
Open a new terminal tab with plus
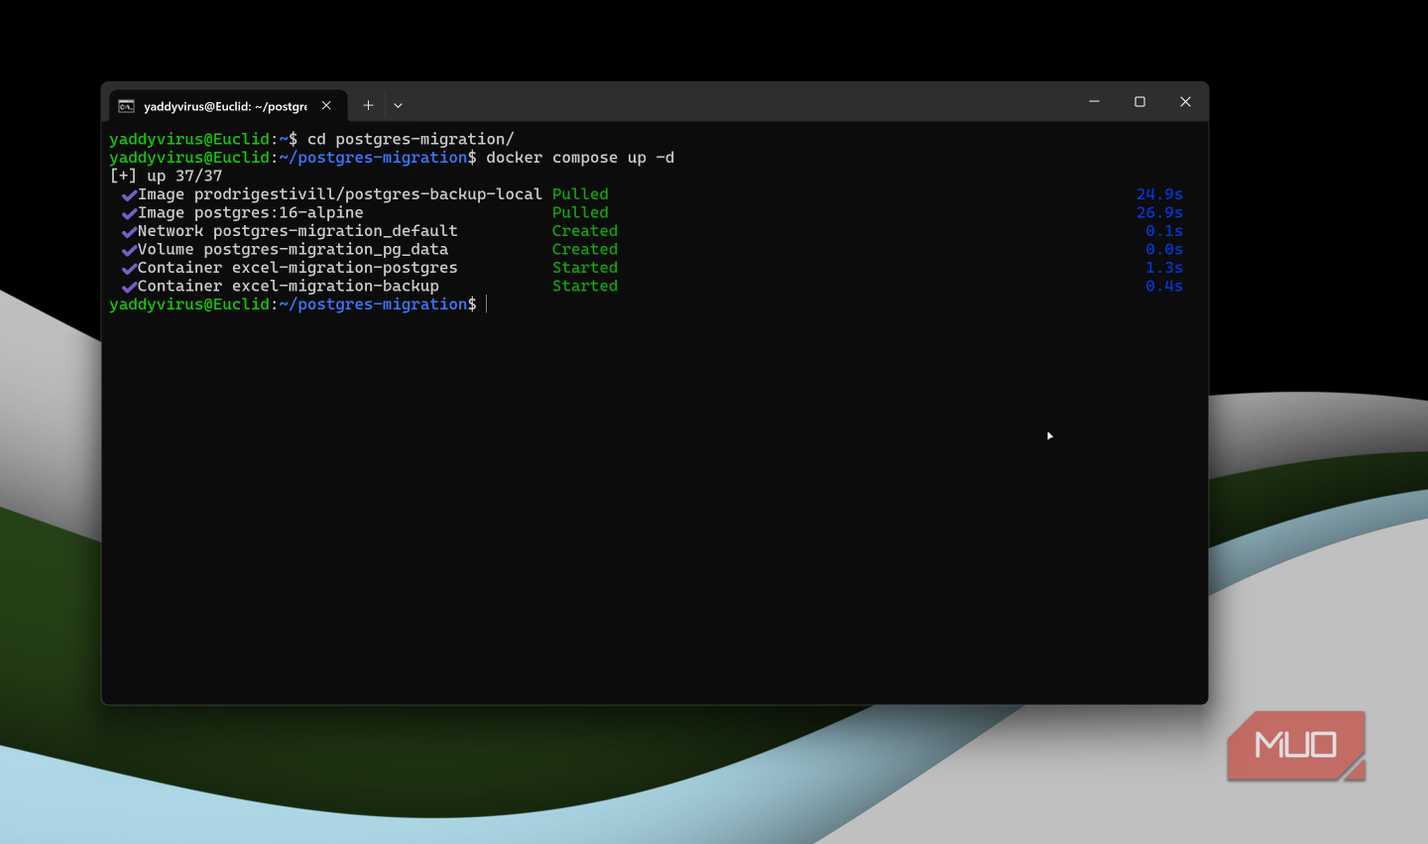click(368, 105)
